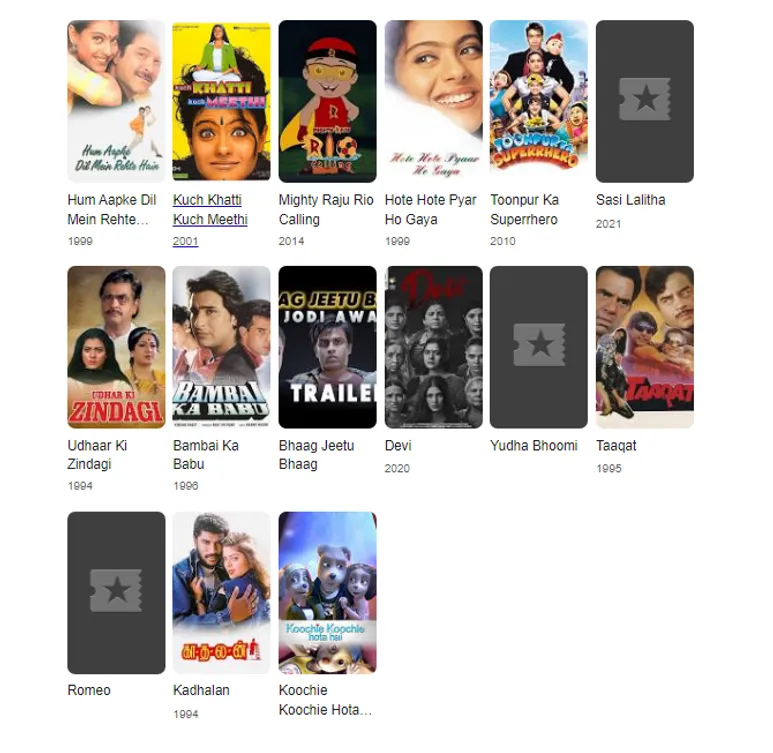Viewport: 773px width, 753px height.
Task: Click the Bambai Ka Babu poster image
Action: coord(221,347)
